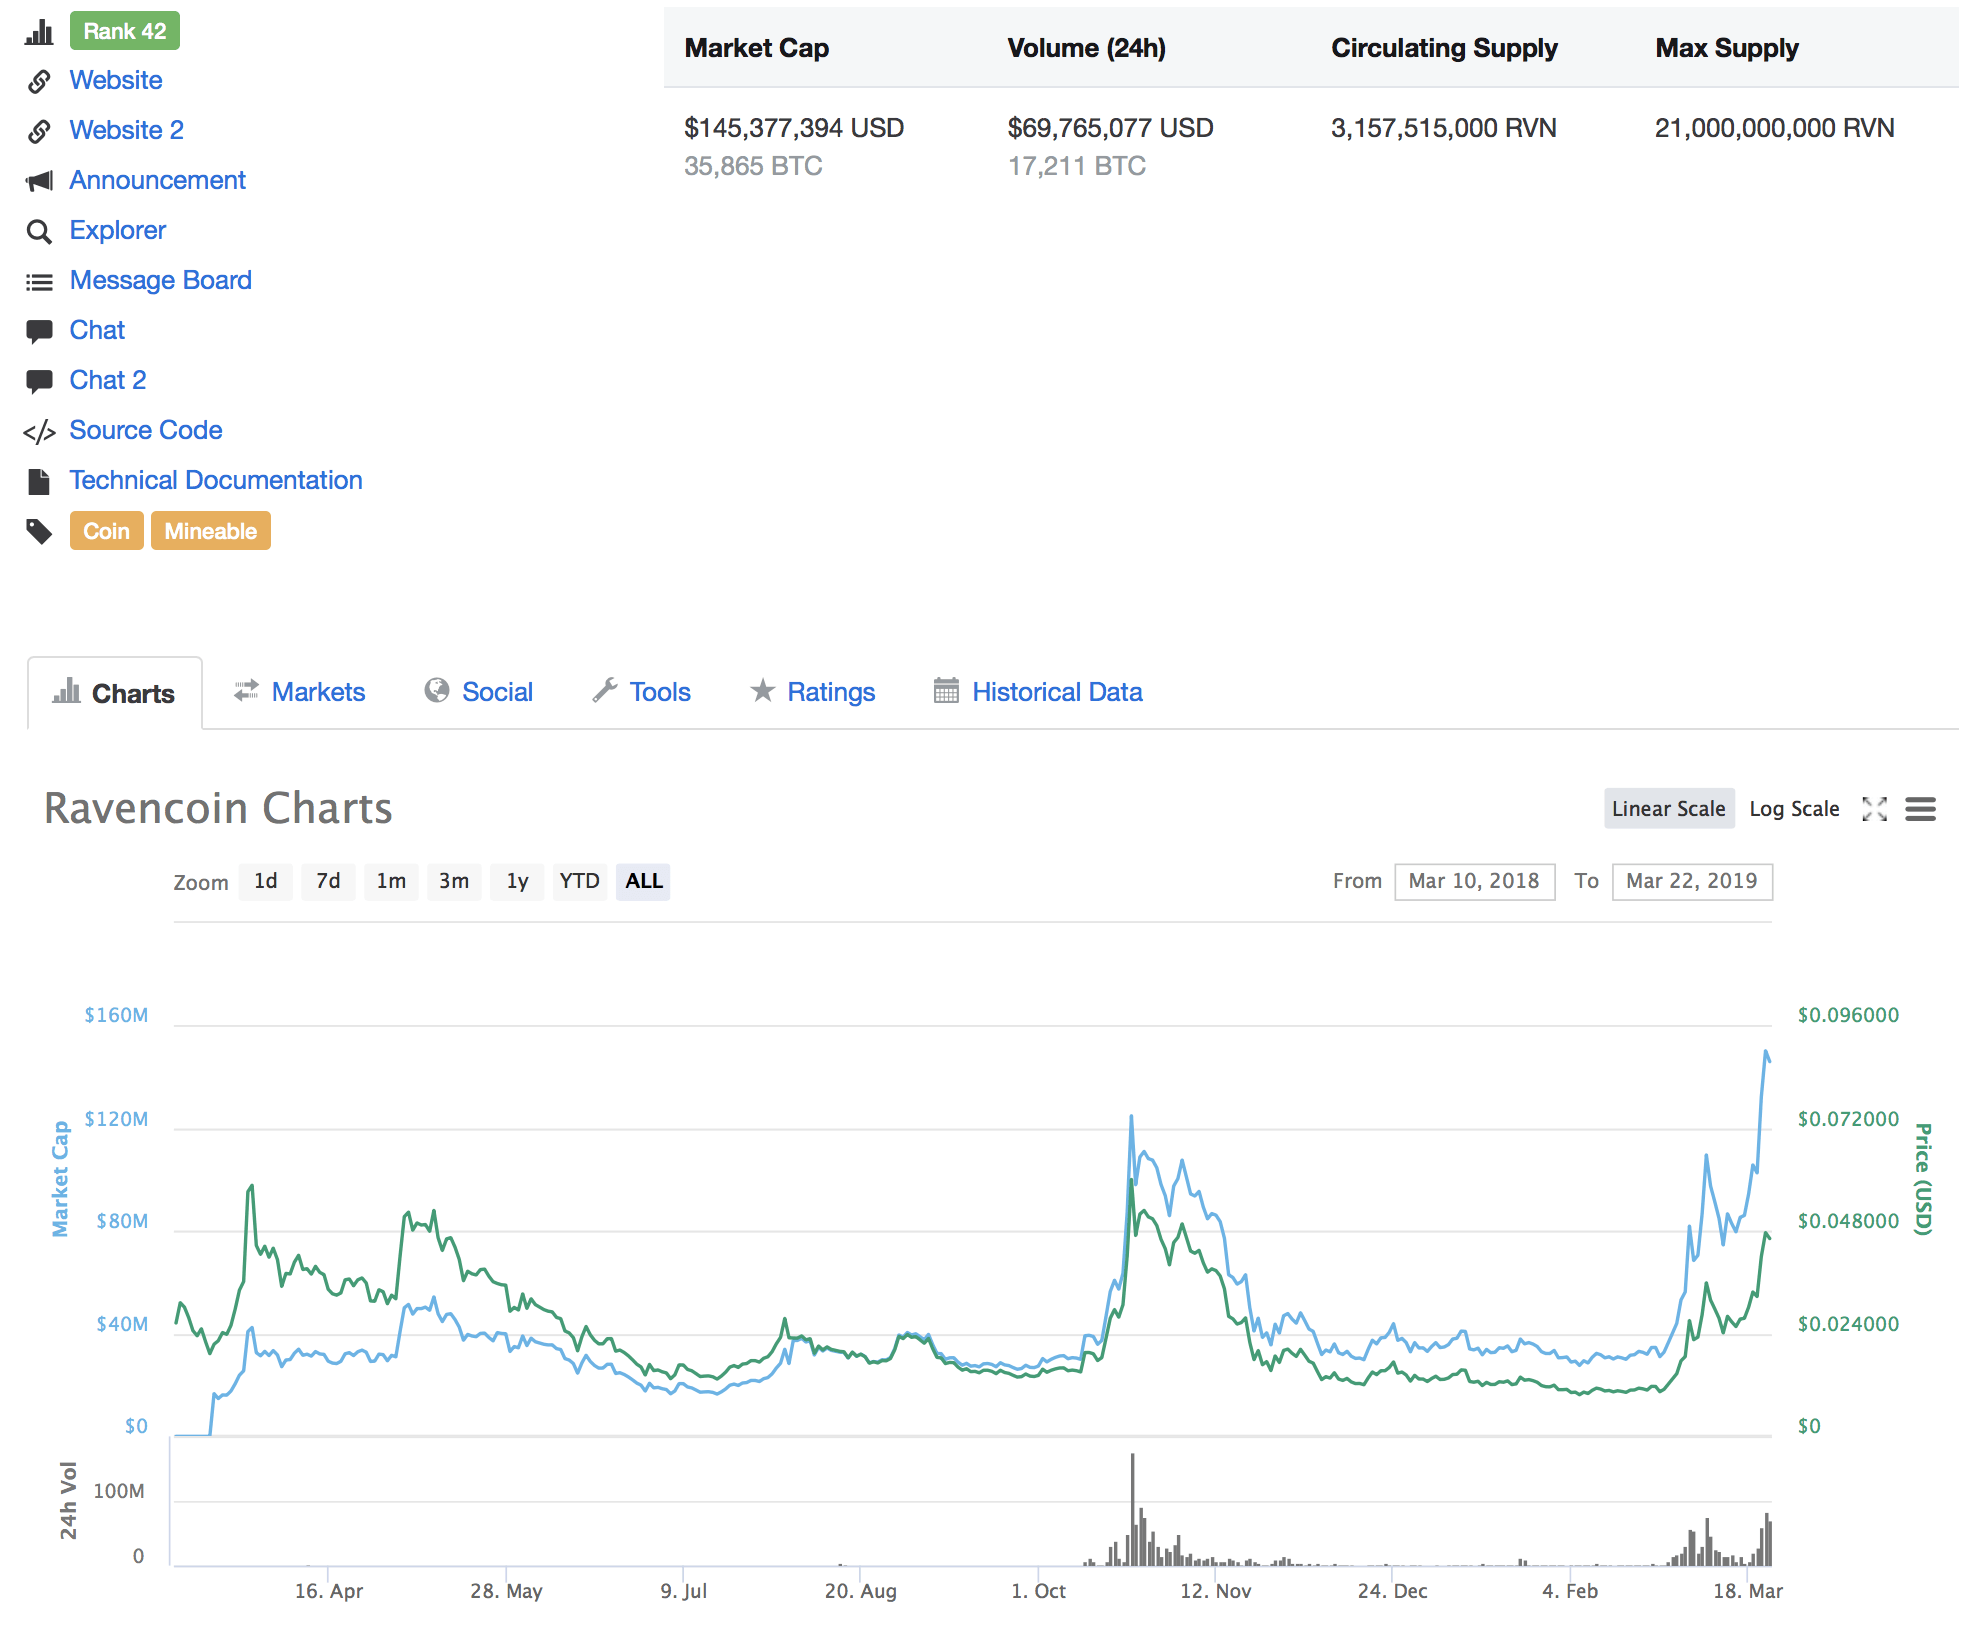Open the Chat 2 link
Screen dimensions: 1984x1630
108,380
